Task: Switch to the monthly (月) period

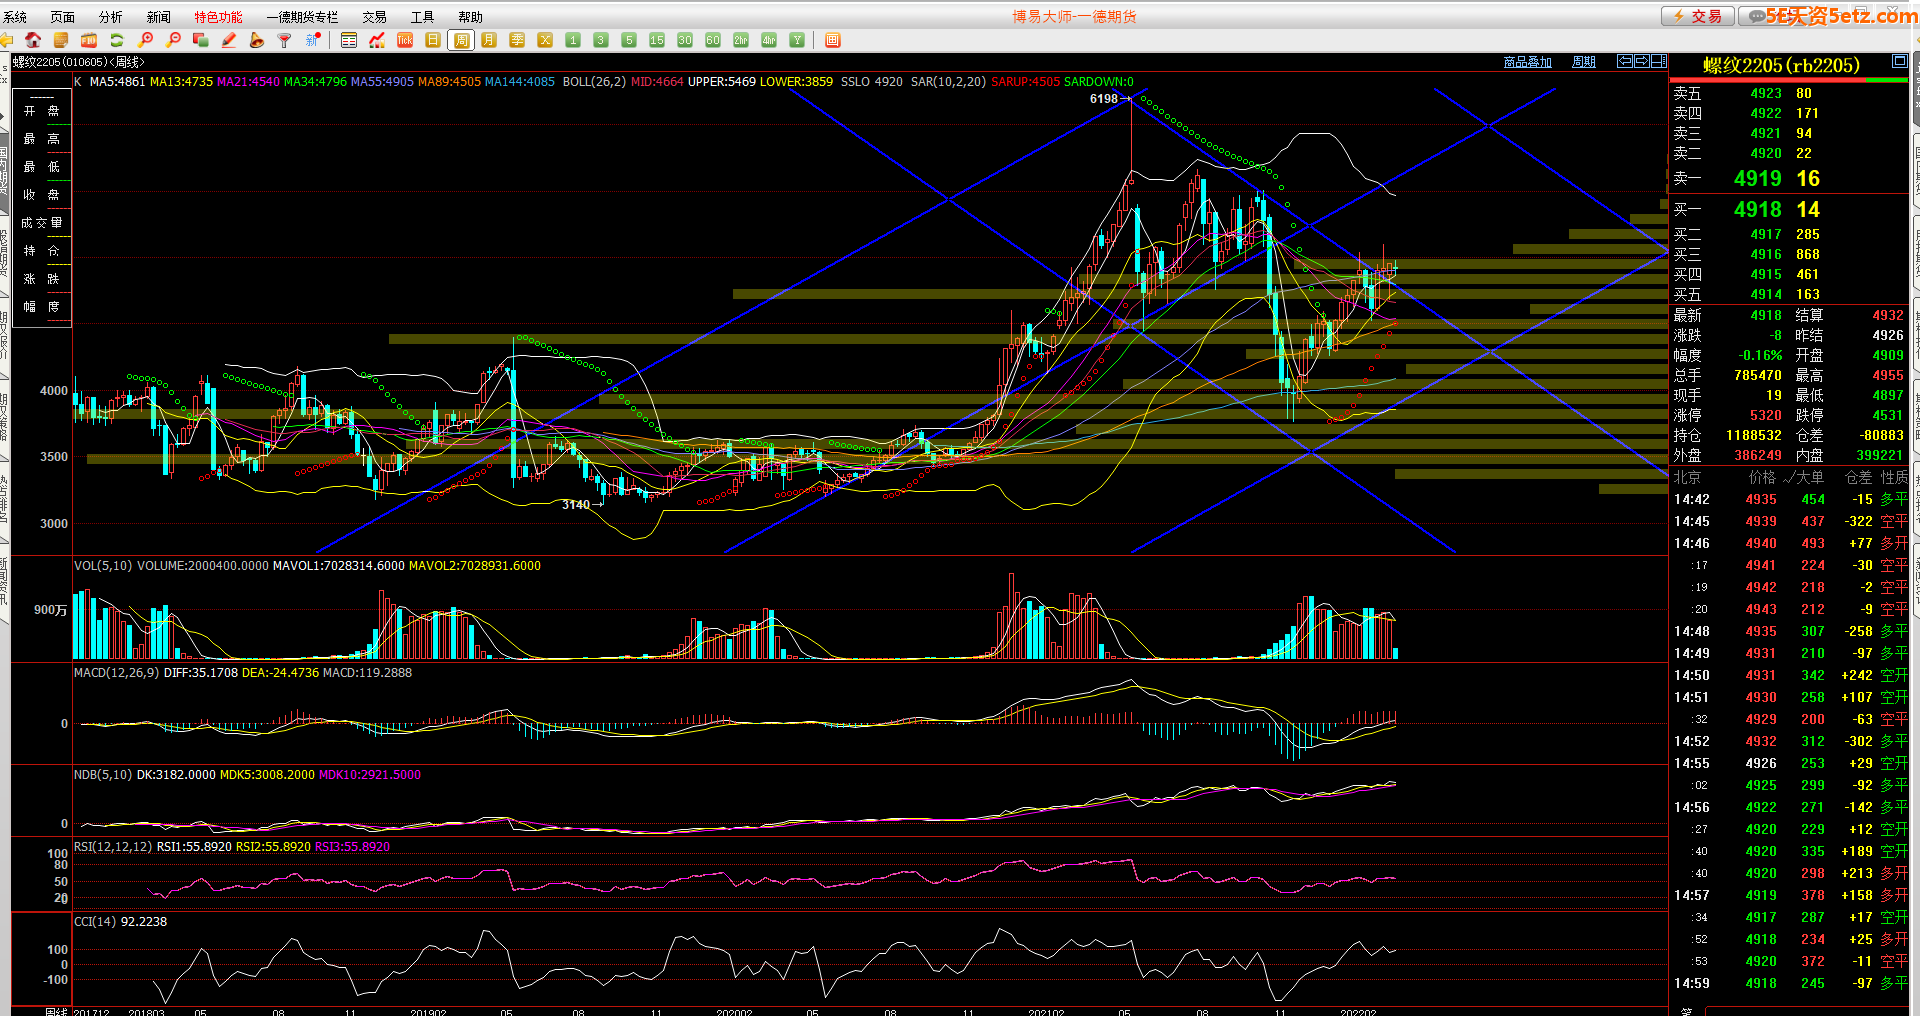Action: click(489, 40)
